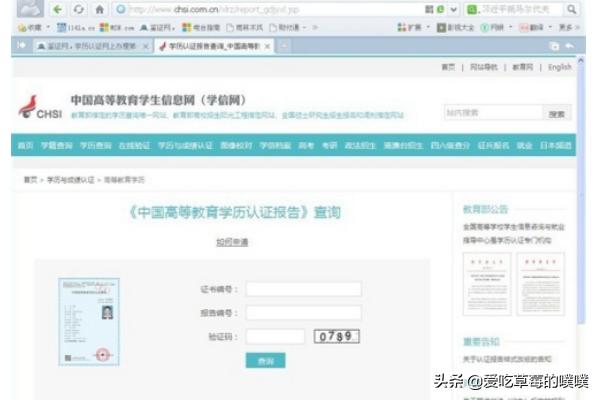Open the sample certificate thumbnail
This screenshot has width=600, height=400.
click(89, 322)
